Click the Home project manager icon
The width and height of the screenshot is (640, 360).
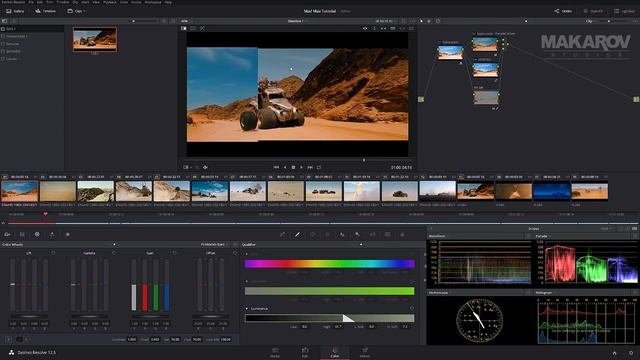click(614, 353)
